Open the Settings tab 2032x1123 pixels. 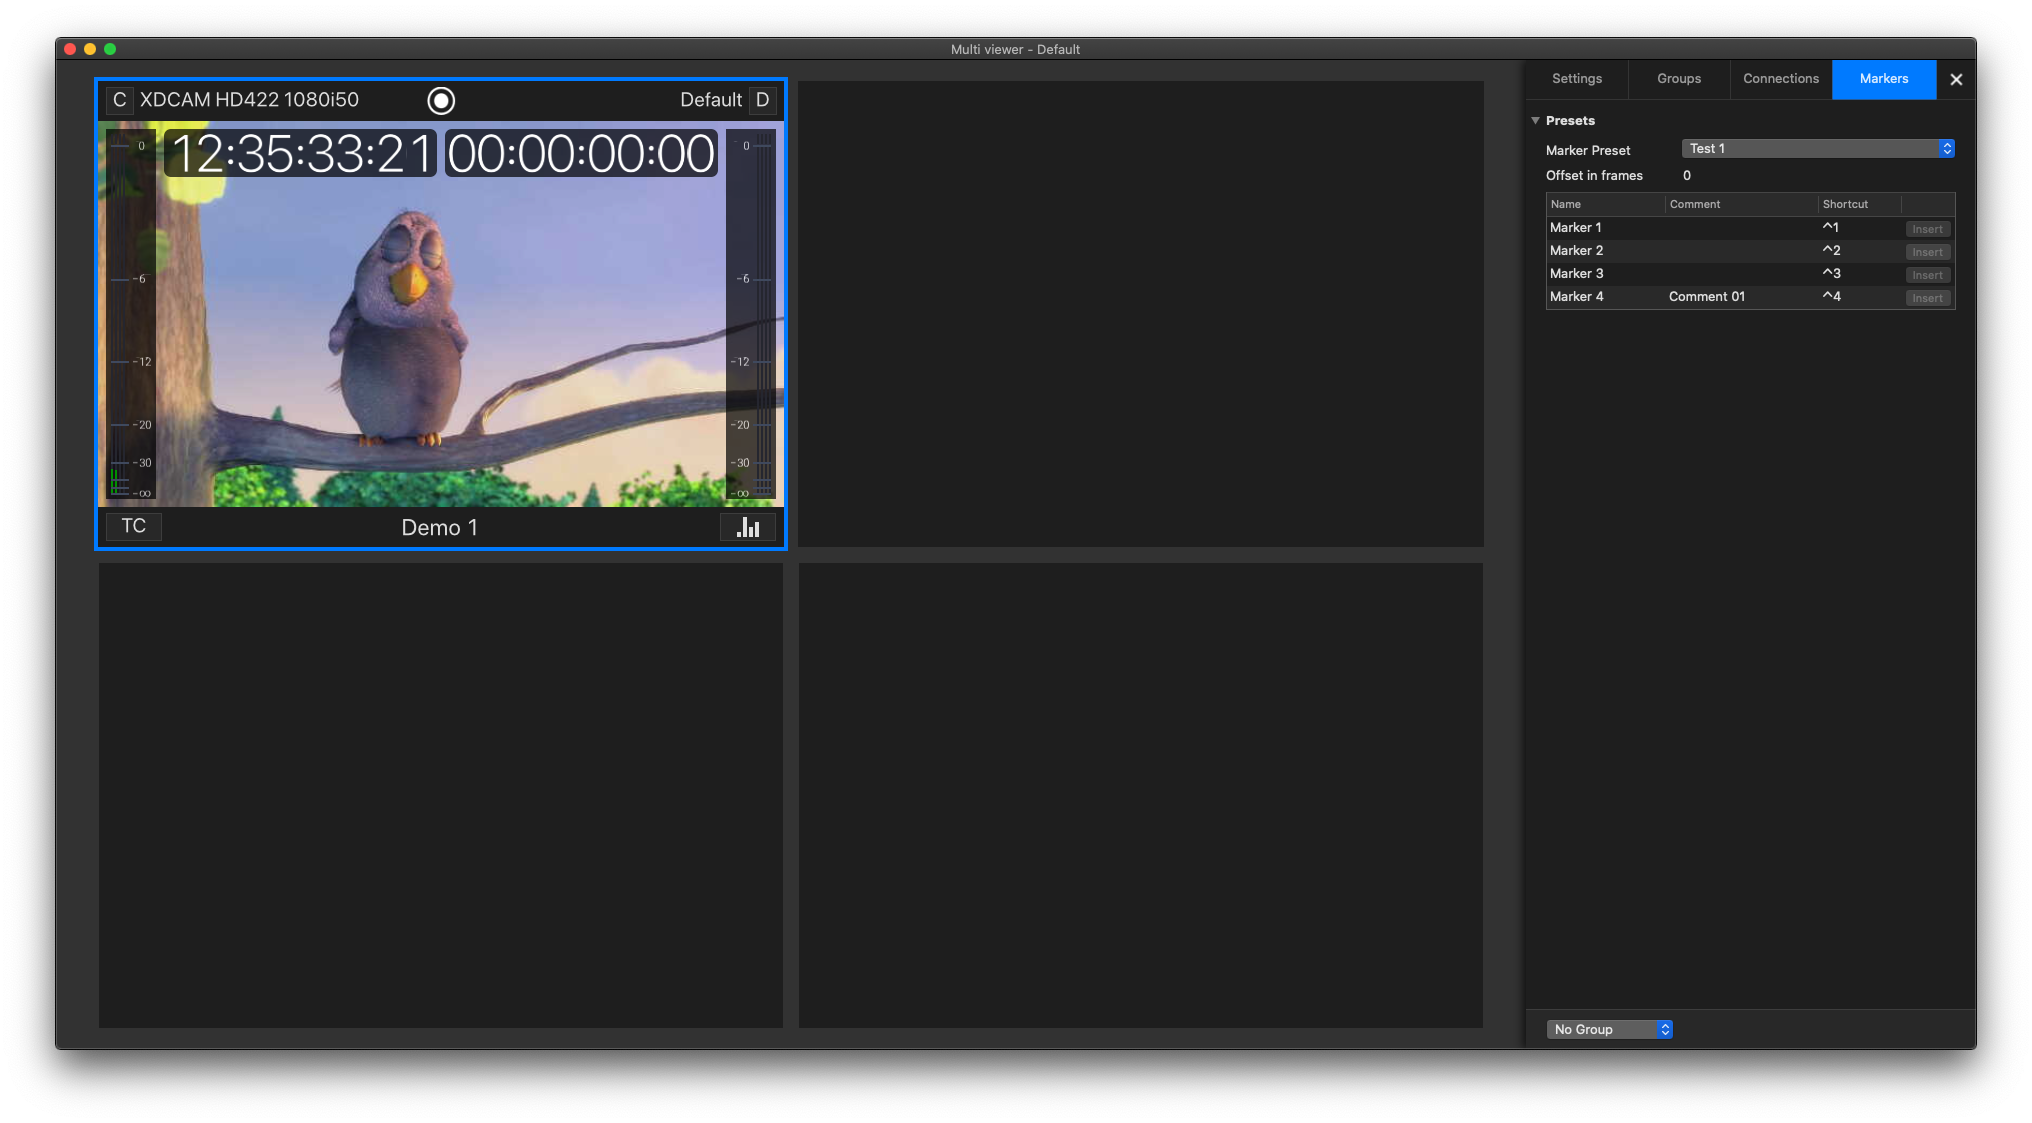(1577, 79)
